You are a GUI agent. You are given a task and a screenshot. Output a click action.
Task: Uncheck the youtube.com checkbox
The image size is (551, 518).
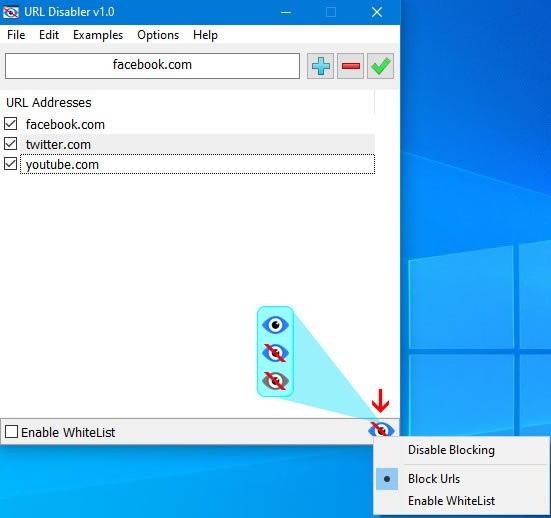pyautogui.click(x=11, y=164)
